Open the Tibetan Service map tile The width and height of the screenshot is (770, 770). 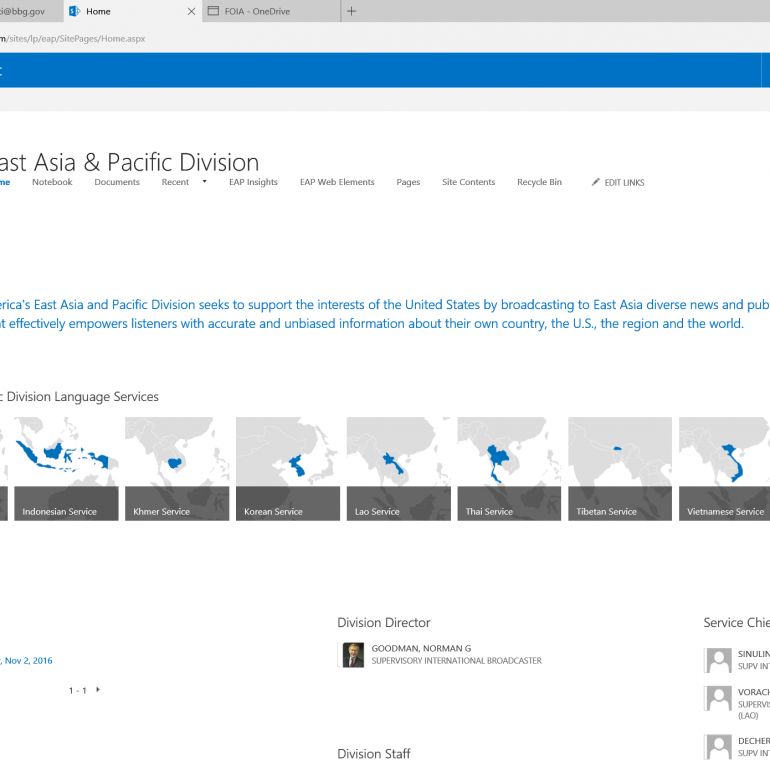(x=620, y=469)
